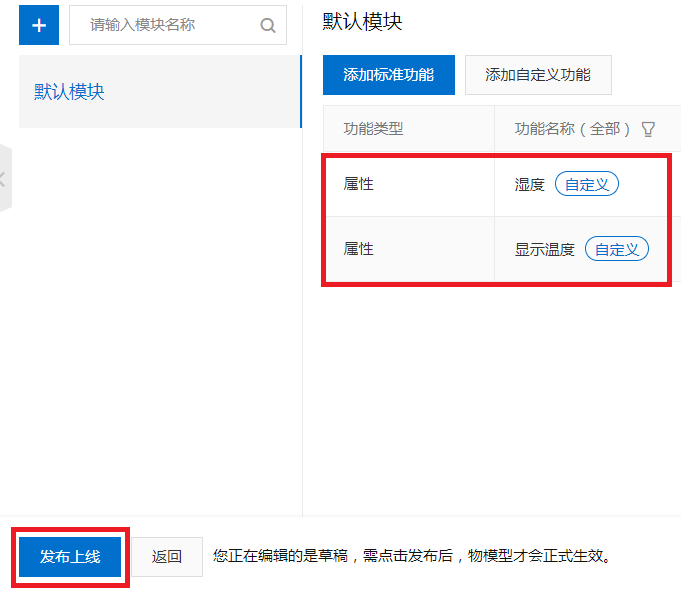Click the 自定义 tag beside 湿度

click(587, 184)
